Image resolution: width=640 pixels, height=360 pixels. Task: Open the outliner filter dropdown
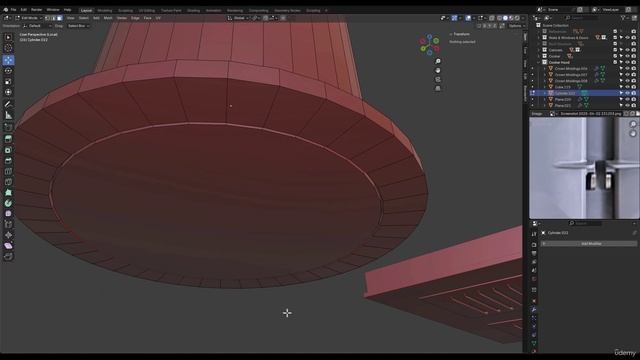point(624,18)
